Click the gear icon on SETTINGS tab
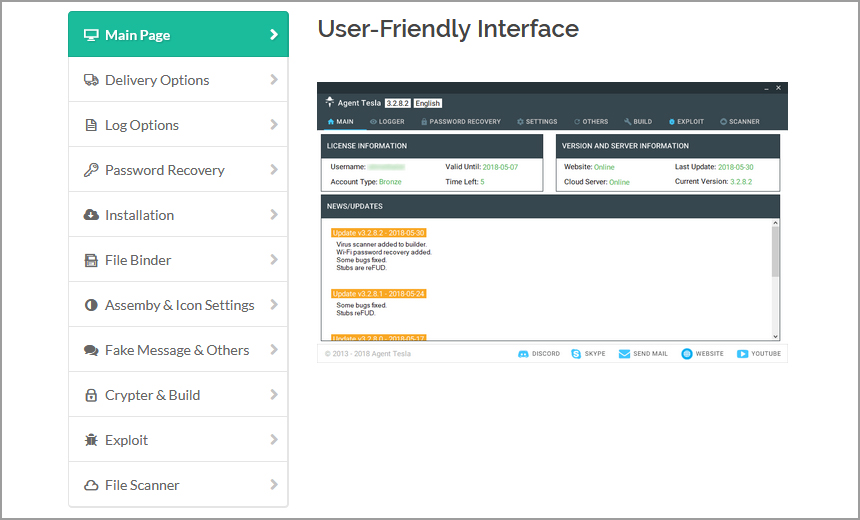Screen dimensions: 860x520 pos(520,122)
